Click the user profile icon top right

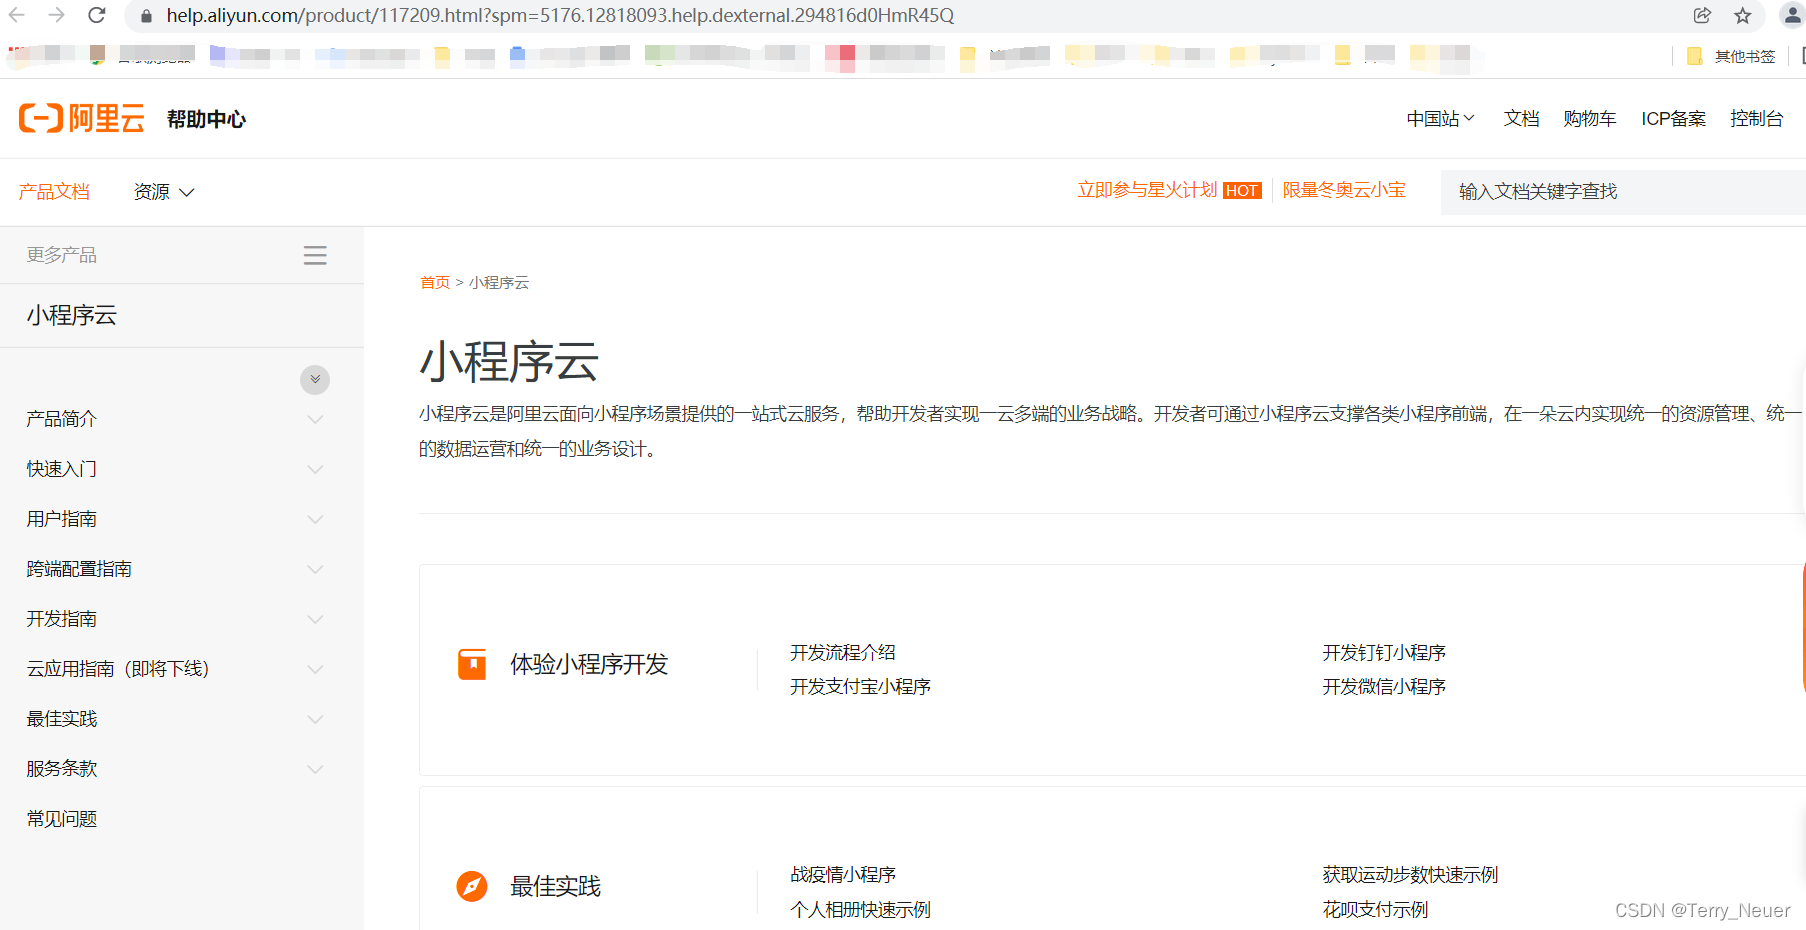coord(1792,15)
